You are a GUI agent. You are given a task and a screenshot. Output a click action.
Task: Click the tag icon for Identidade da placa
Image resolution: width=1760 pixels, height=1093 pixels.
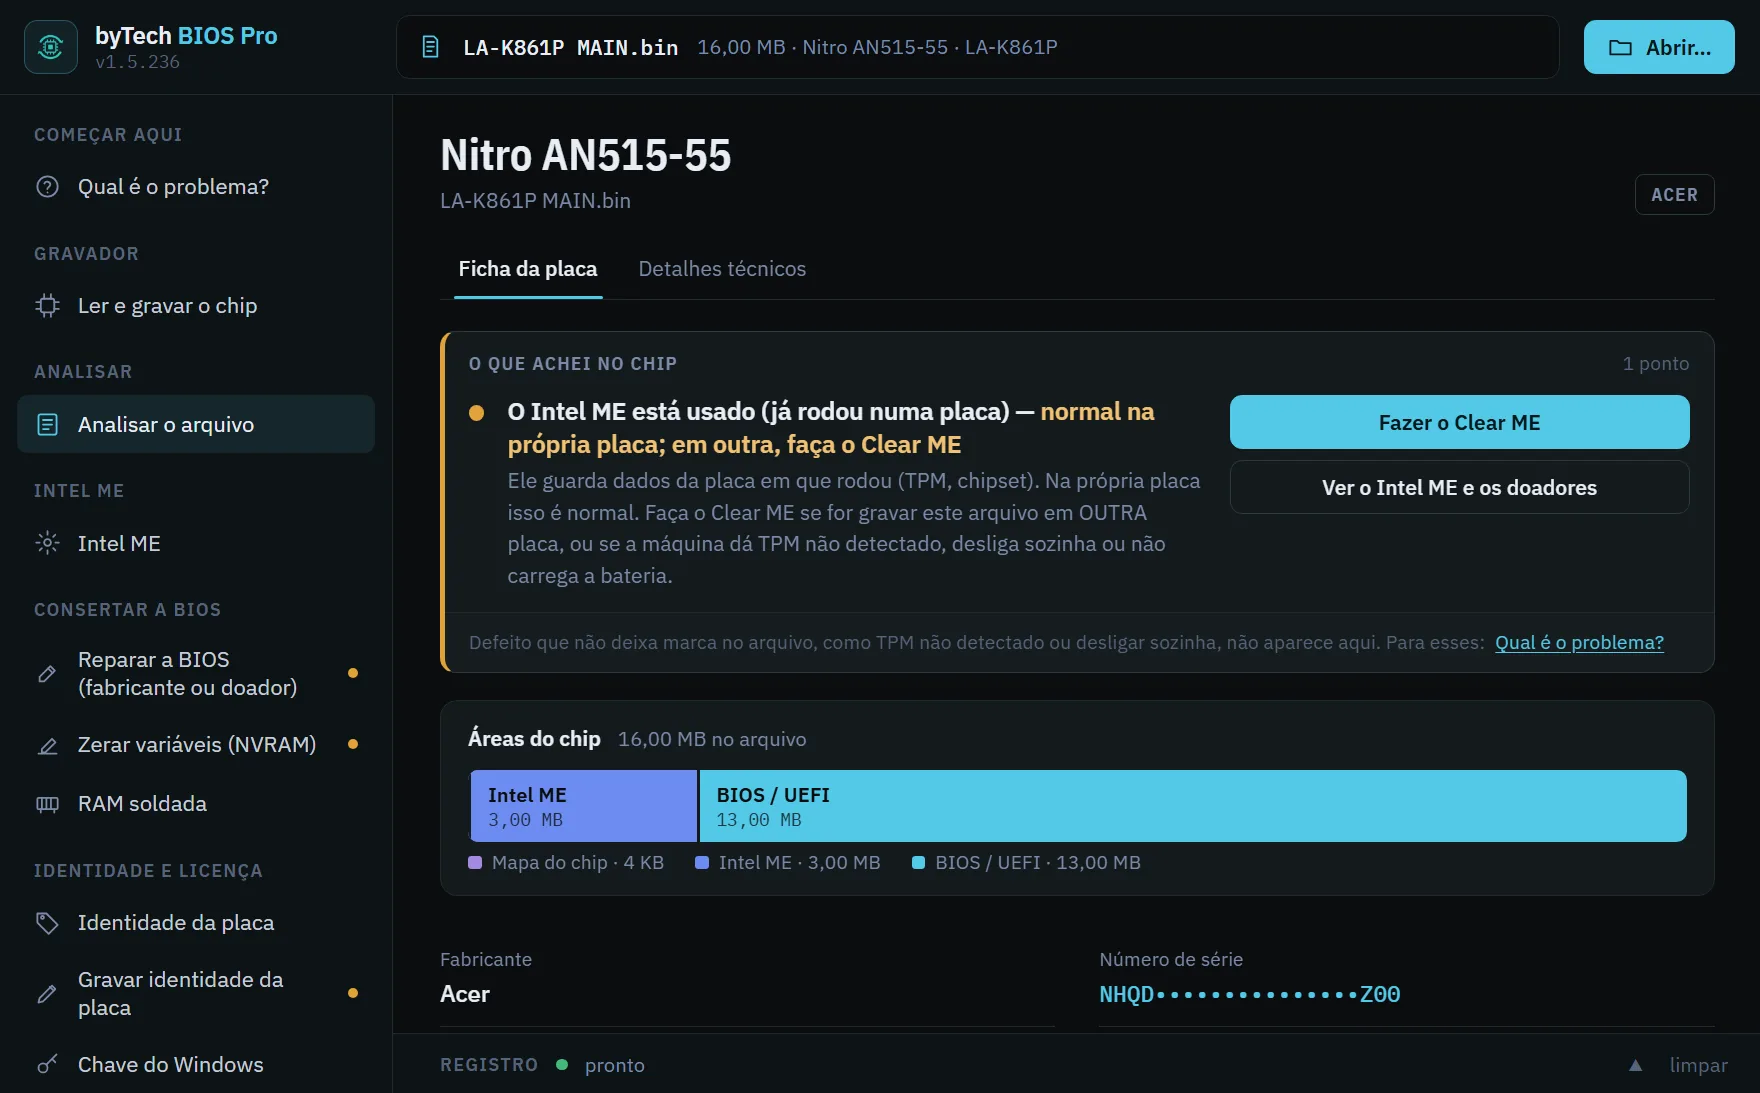47,923
